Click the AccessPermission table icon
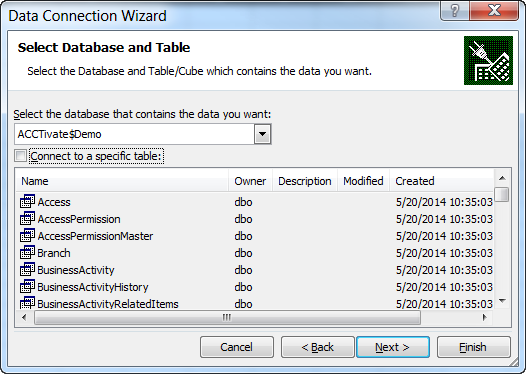 click(x=27, y=219)
